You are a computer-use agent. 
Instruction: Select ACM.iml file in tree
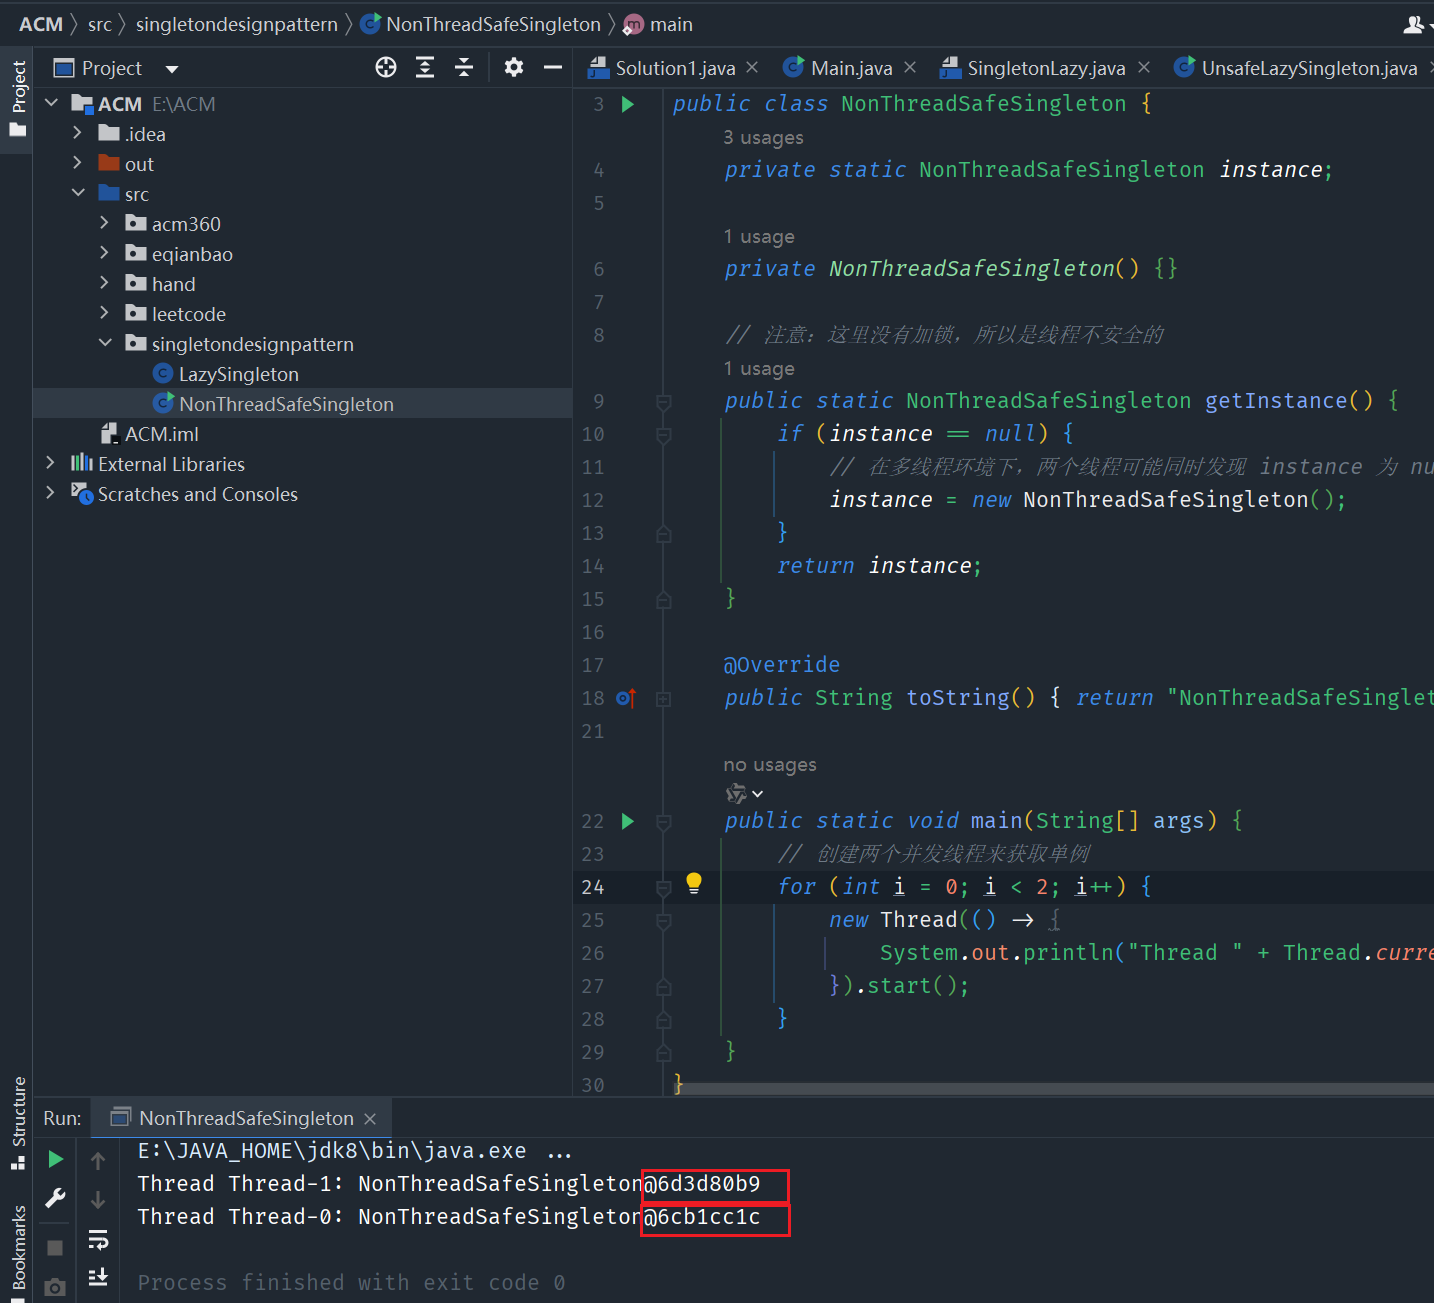pos(161,434)
